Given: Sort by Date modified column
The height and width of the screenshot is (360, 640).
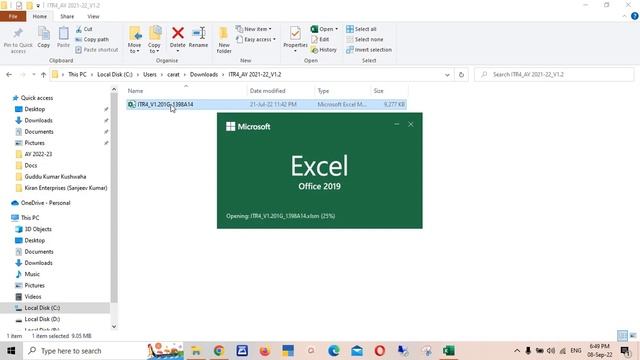Looking at the screenshot, I should [x=267, y=91].
